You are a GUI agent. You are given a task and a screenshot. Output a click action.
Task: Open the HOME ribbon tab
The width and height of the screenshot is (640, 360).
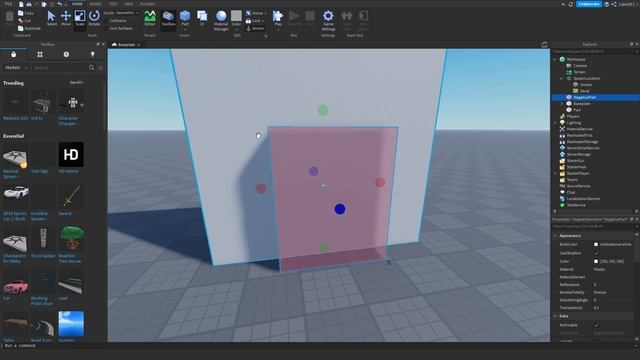point(77,4)
